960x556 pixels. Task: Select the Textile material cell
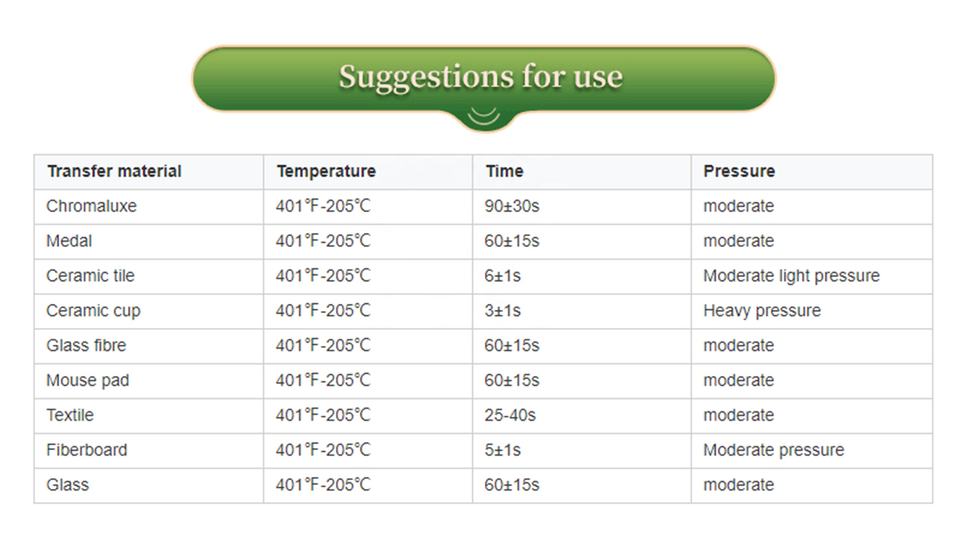tap(70, 415)
